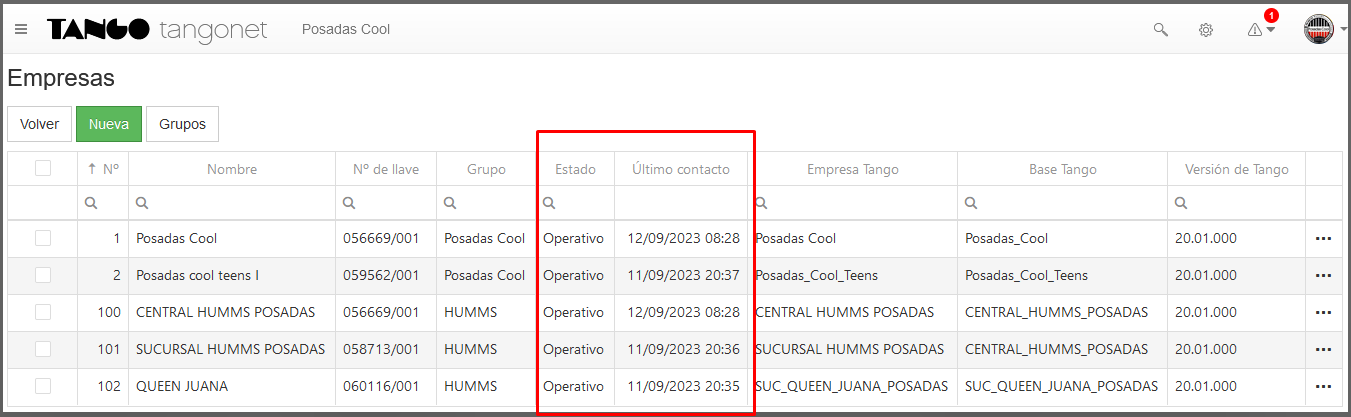The width and height of the screenshot is (1351, 417).
Task: Click the Tango tangonet logo
Action: coord(157,30)
